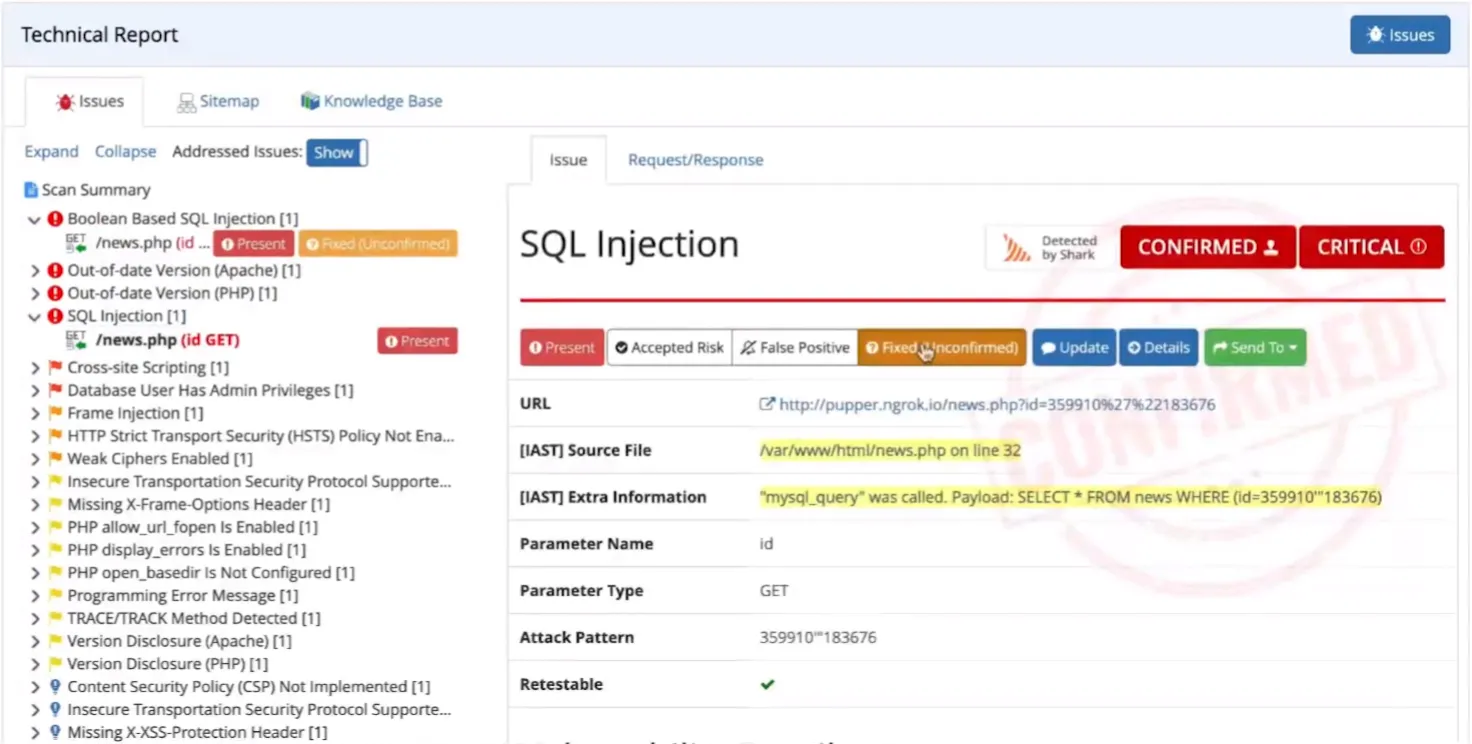The image size is (1472, 744).
Task: Click yellow flag of Version Disclosure (PHP)
Action: click(x=55, y=665)
